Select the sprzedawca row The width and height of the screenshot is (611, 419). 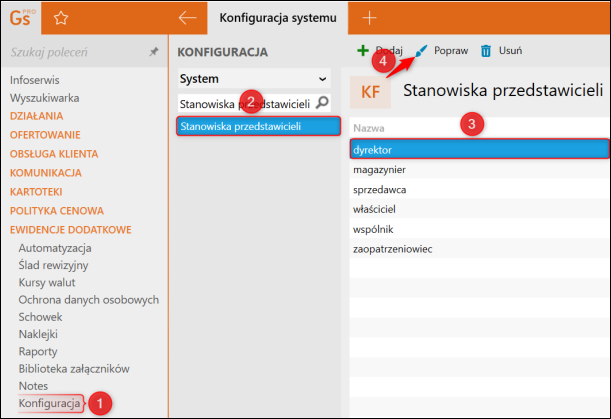(x=480, y=190)
